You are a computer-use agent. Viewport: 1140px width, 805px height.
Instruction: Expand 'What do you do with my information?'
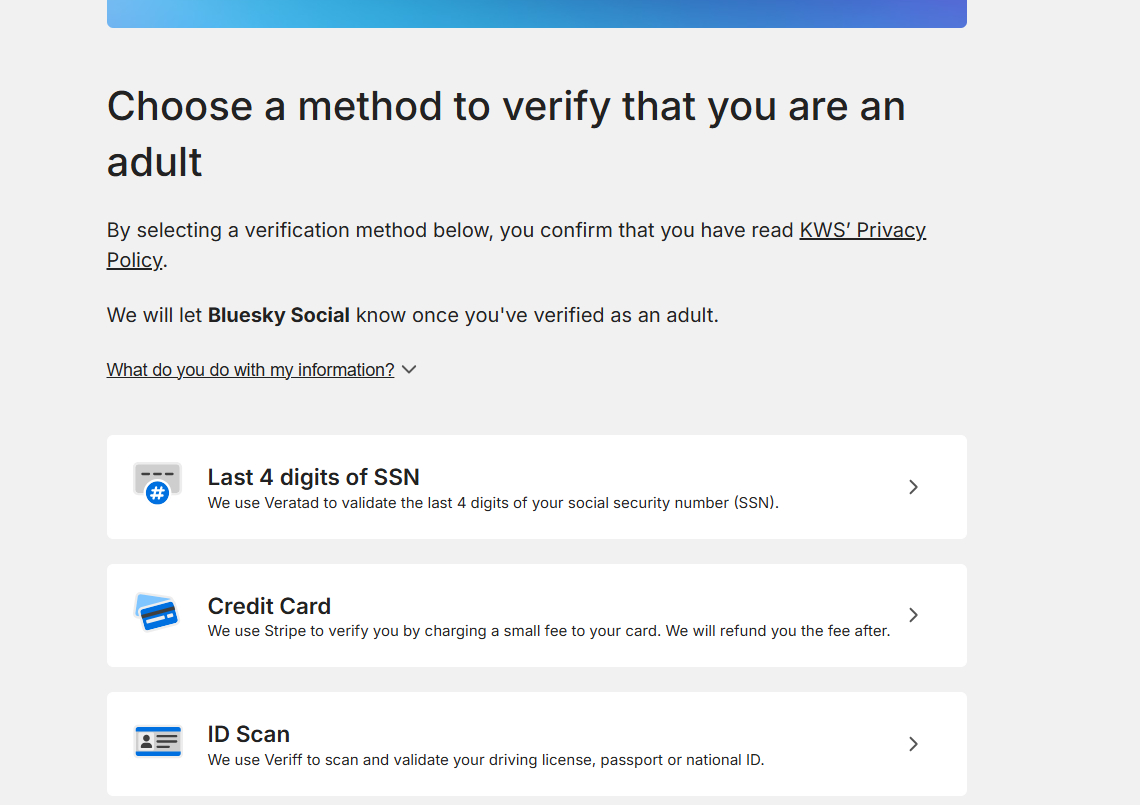[x=250, y=370]
